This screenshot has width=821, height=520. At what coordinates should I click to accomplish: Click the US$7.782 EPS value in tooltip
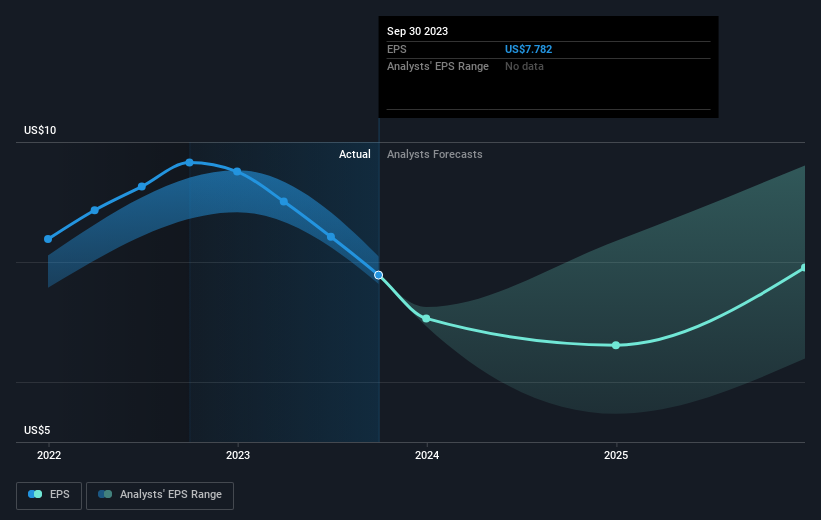tap(528, 49)
